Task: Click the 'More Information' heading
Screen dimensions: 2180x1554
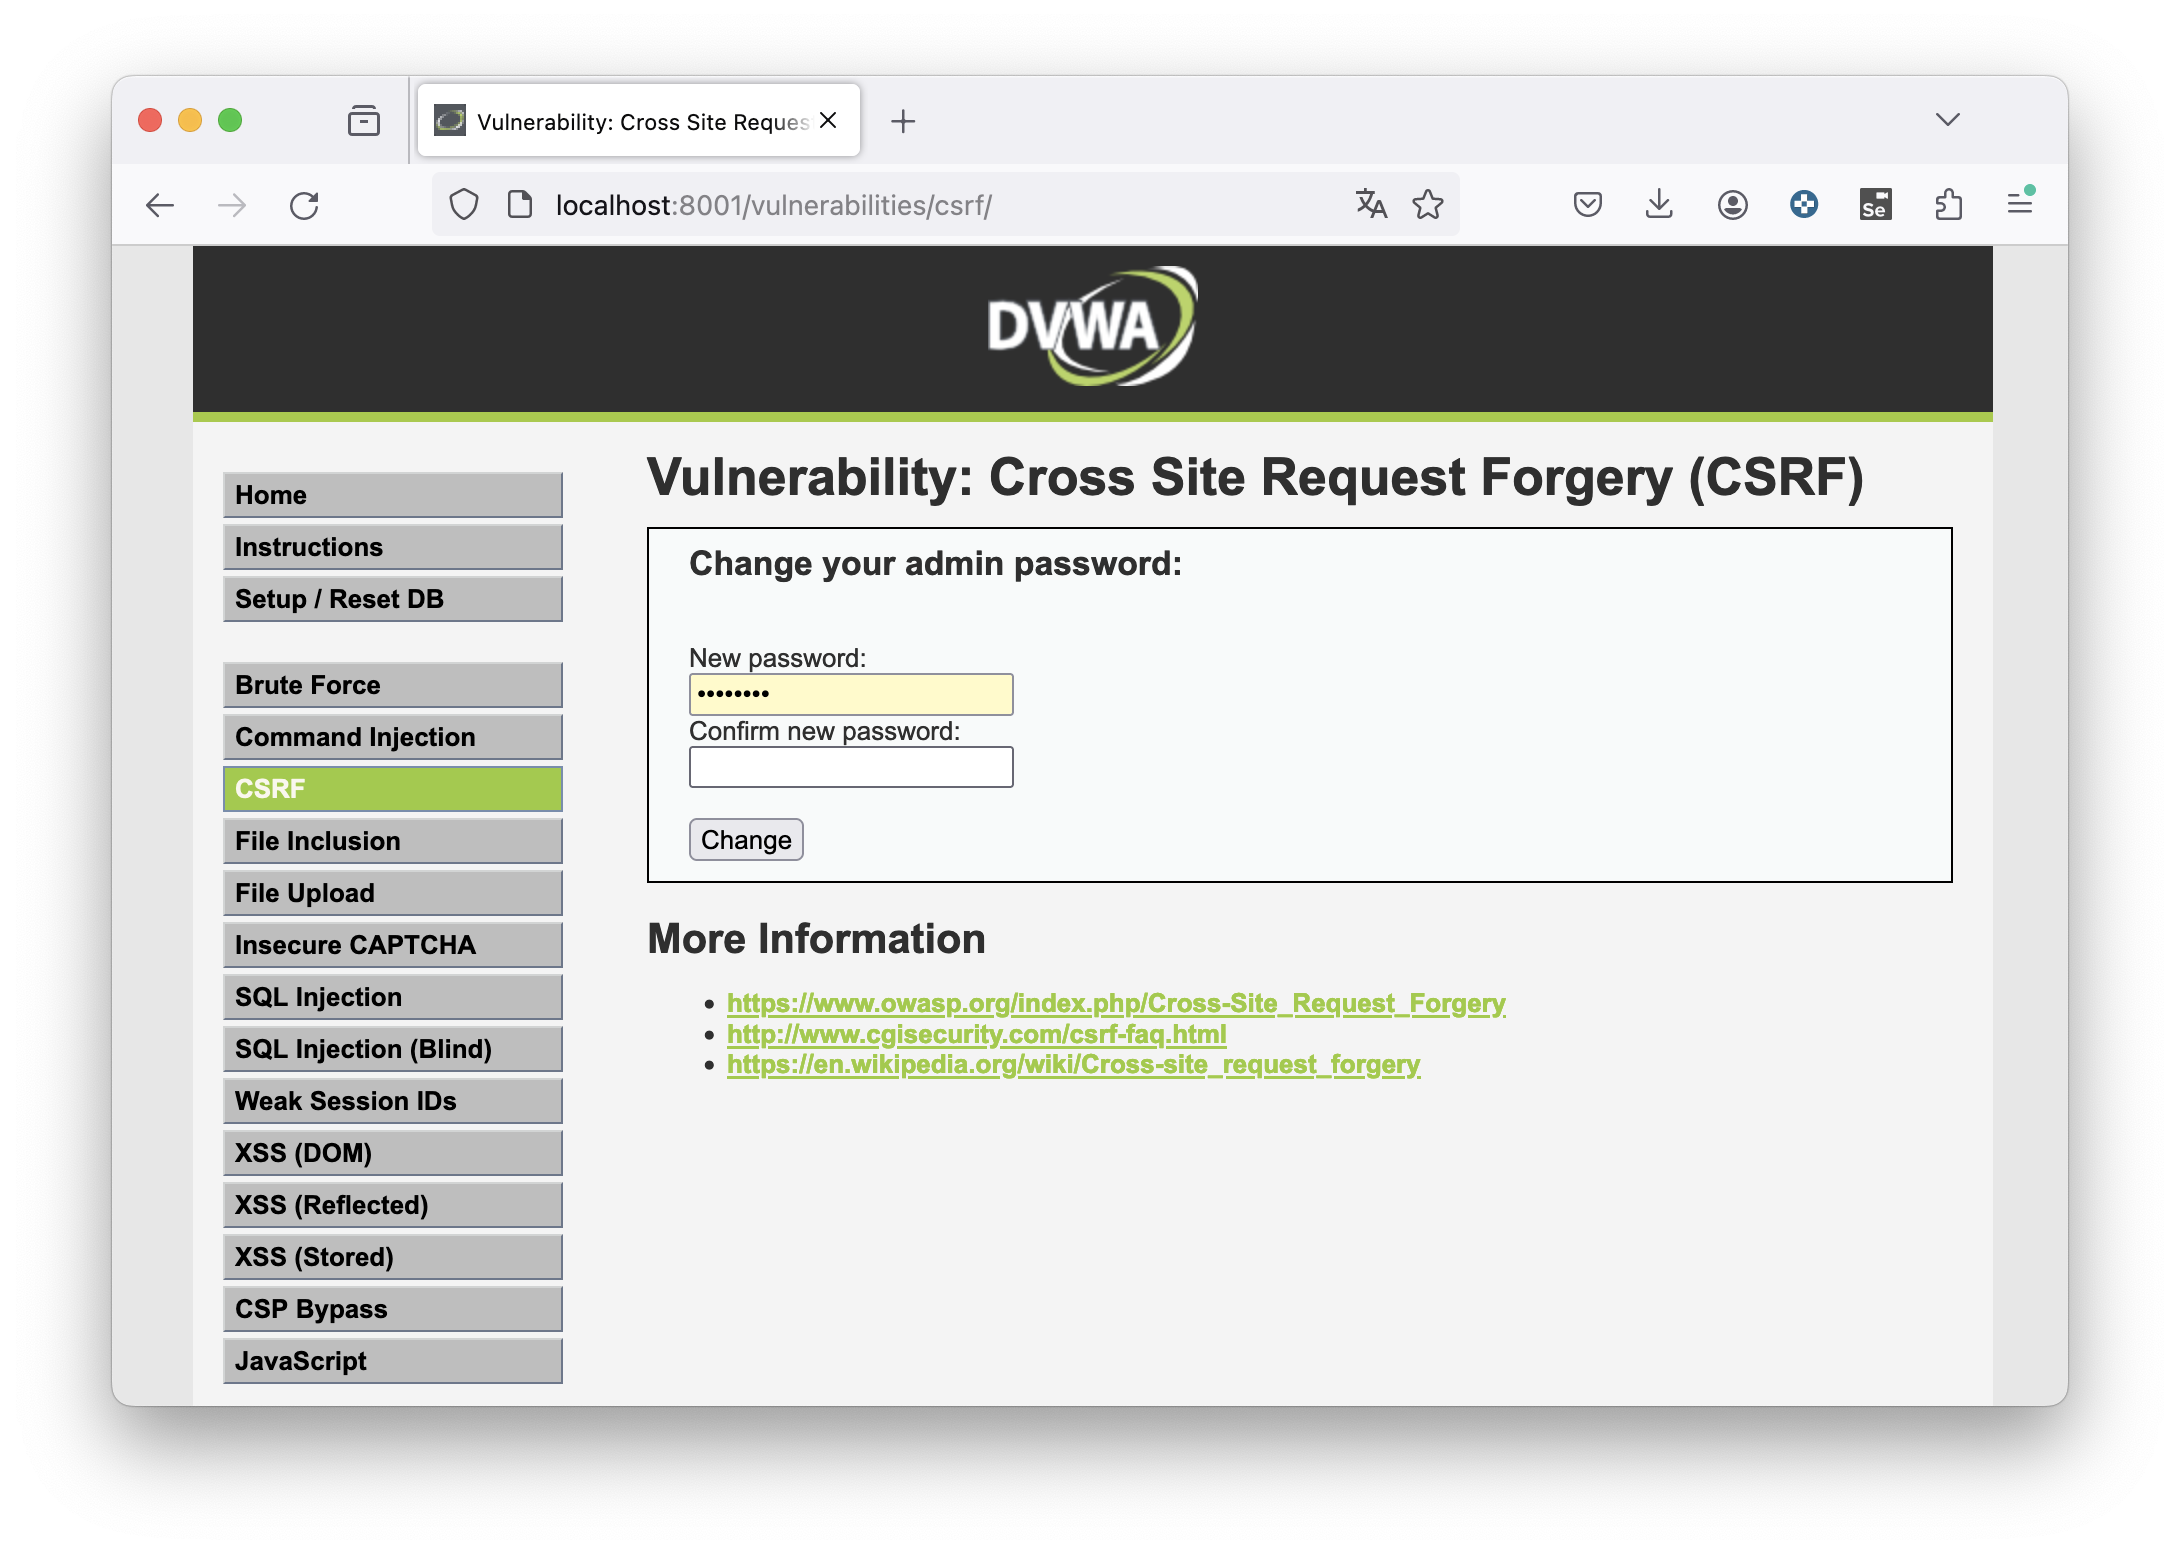Action: click(817, 939)
